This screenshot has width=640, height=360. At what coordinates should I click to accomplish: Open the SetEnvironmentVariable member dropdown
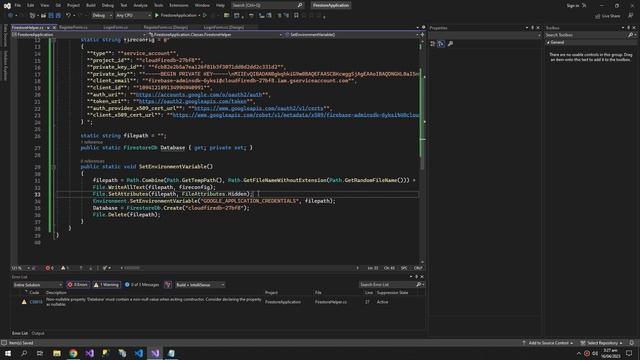351,35
